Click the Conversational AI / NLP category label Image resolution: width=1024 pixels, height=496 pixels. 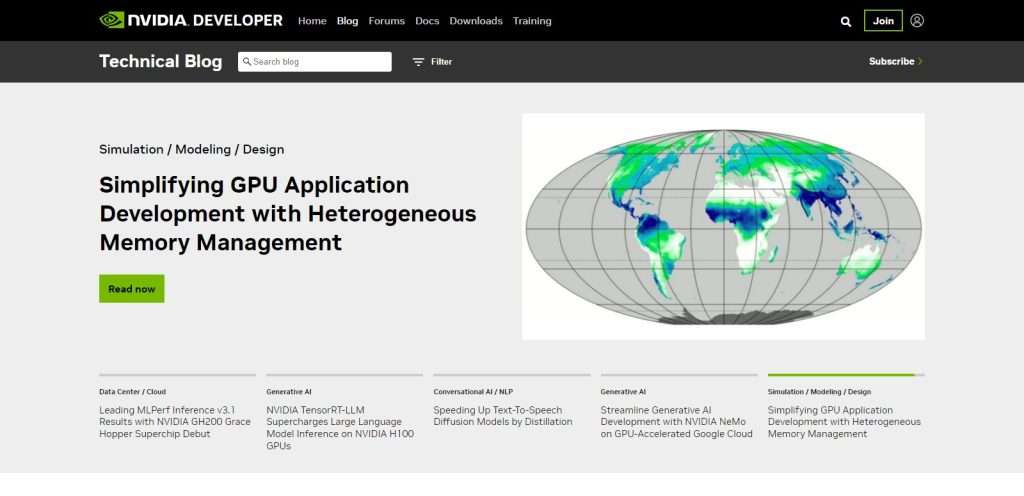click(x=473, y=392)
